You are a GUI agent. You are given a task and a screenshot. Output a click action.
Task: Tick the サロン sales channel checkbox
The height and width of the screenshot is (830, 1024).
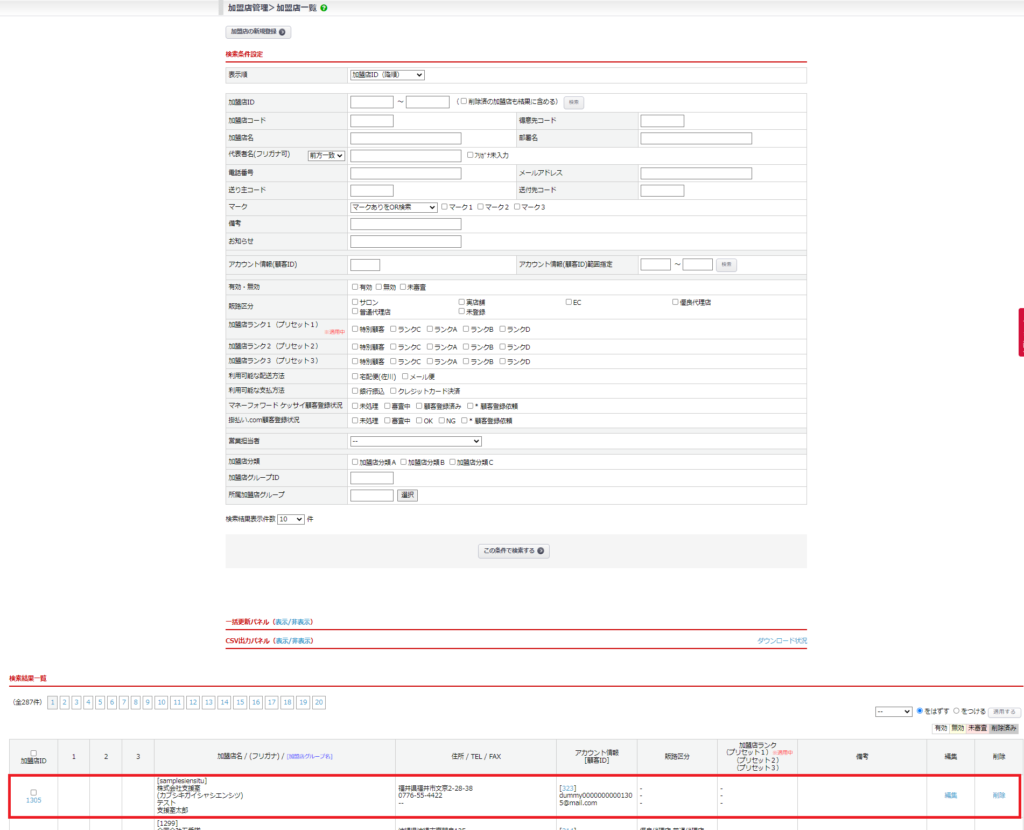355,302
